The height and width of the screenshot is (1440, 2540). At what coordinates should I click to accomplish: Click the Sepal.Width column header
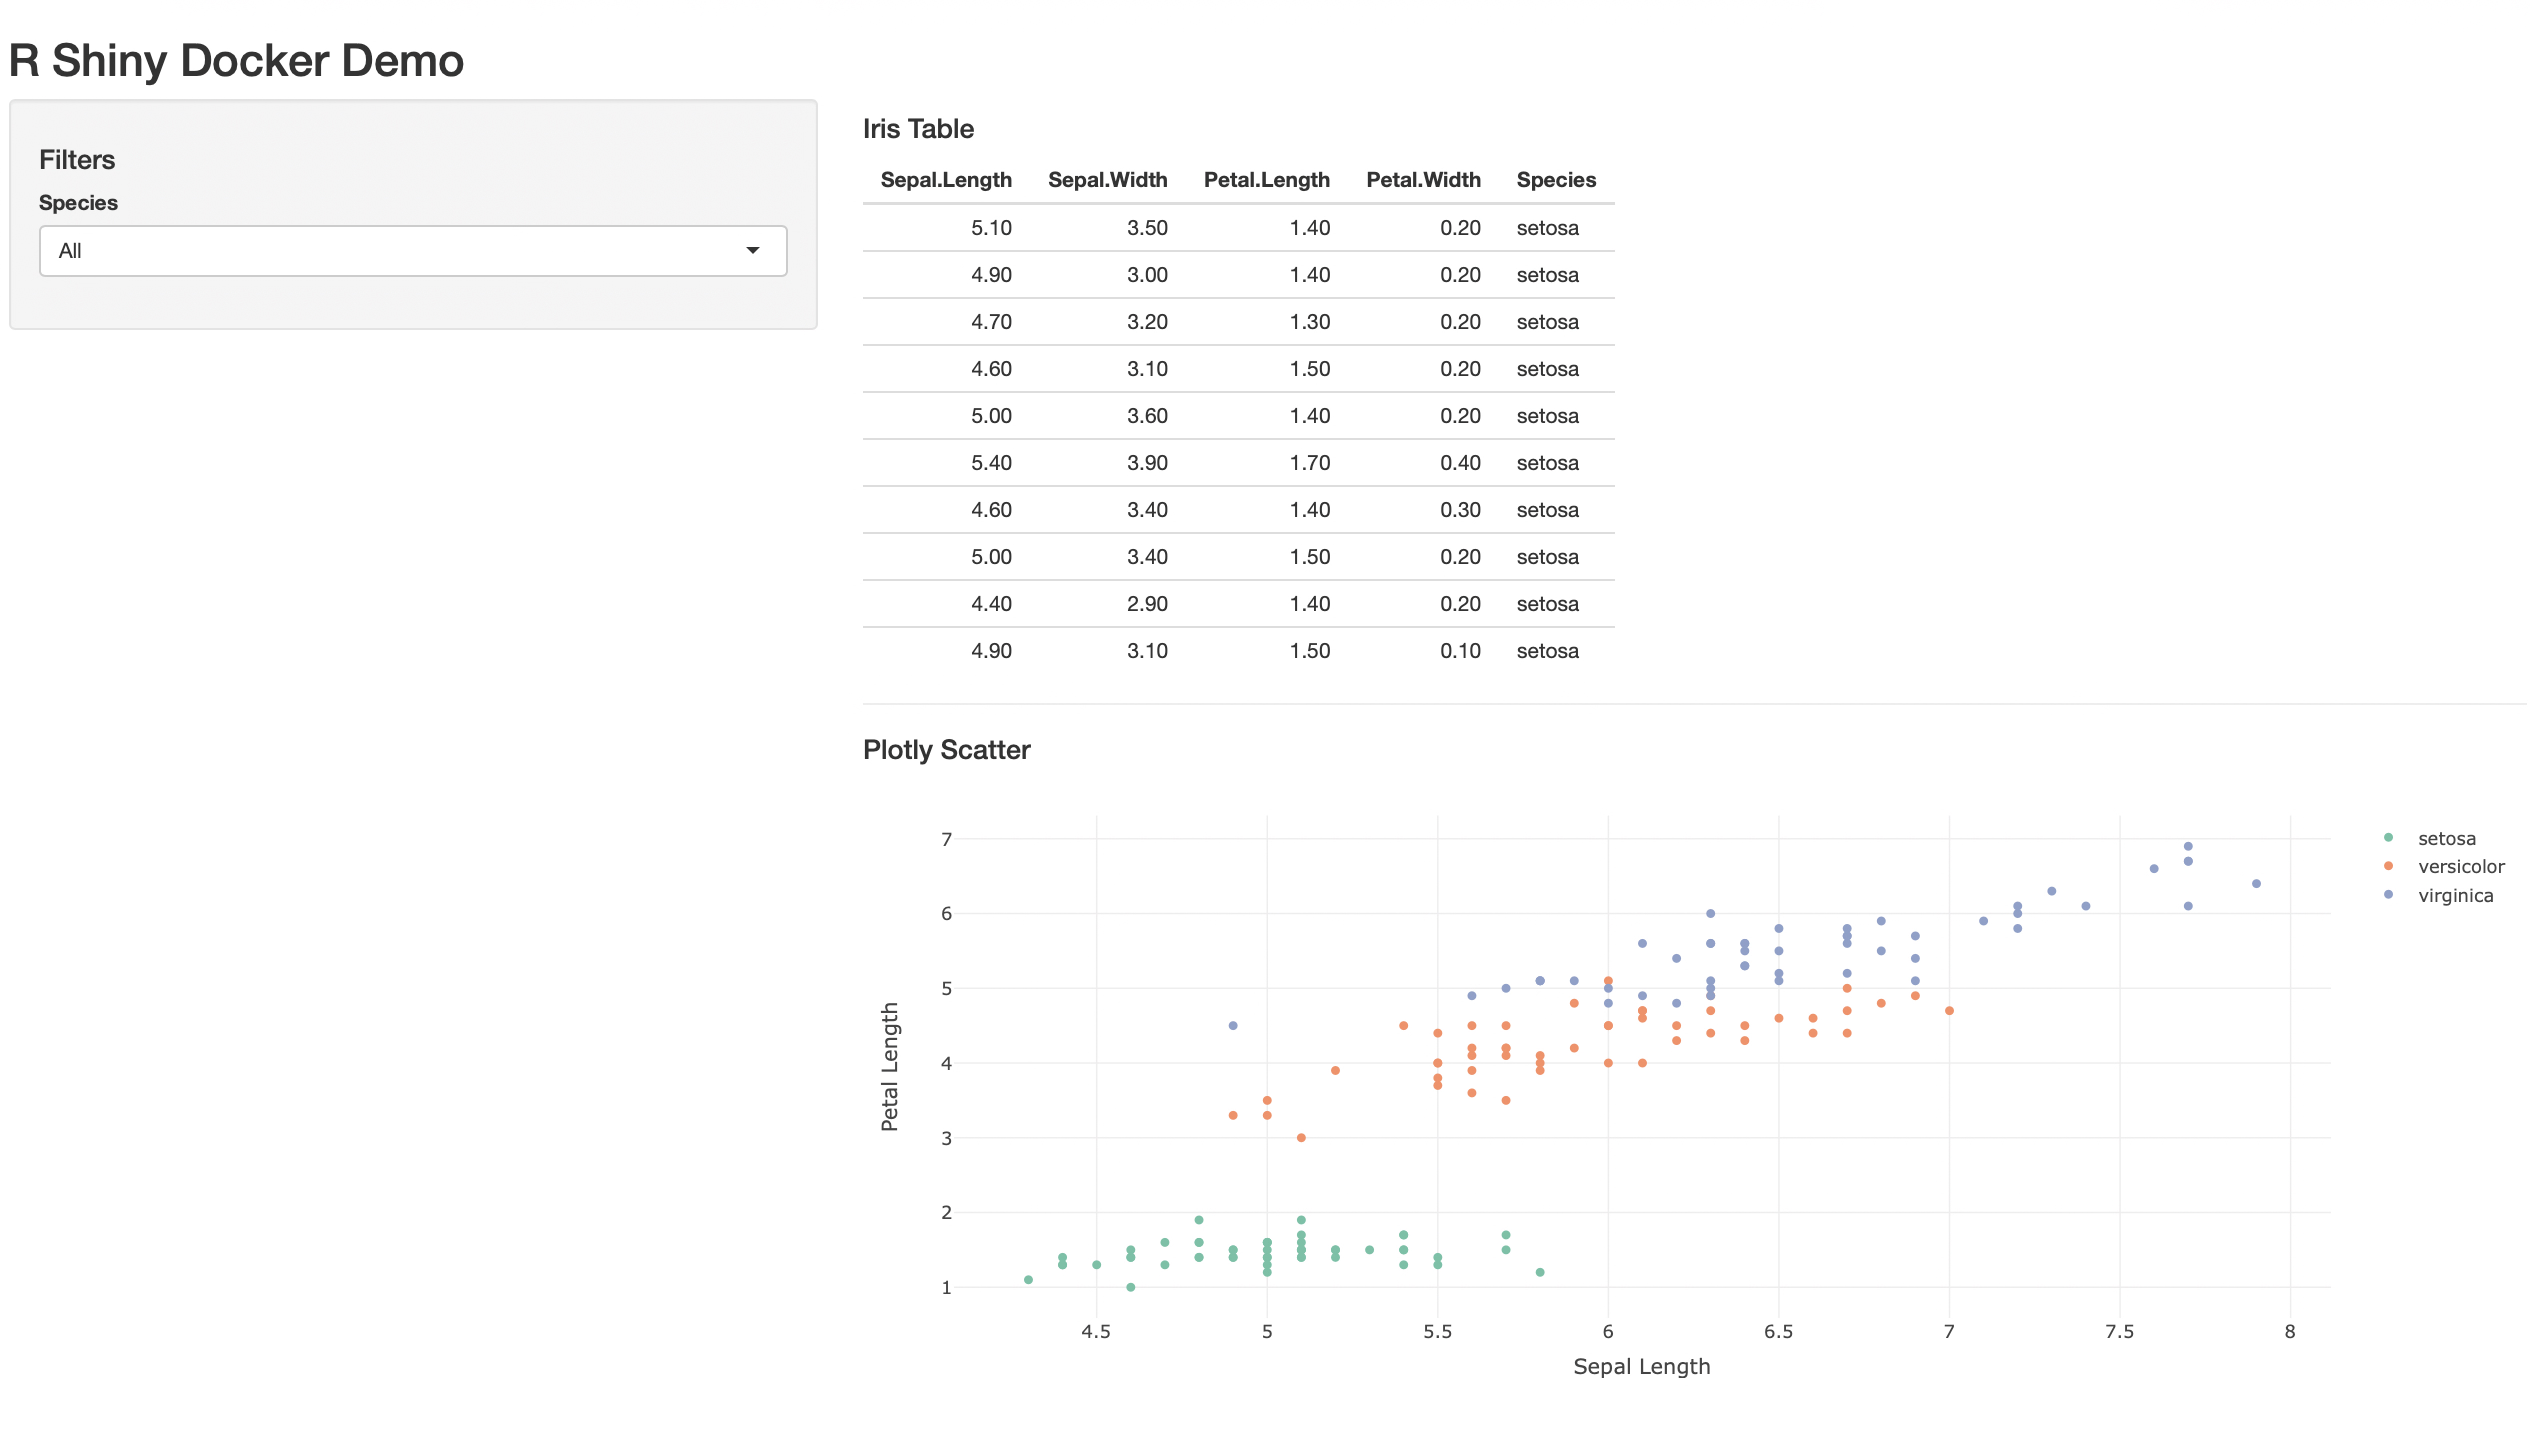(x=1107, y=180)
